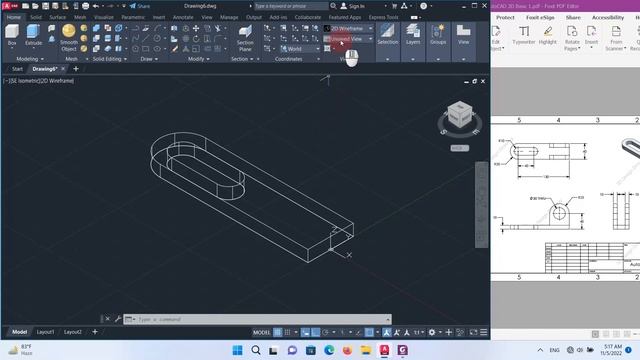Click the WCS label below the ViewCube

(x=460, y=148)
